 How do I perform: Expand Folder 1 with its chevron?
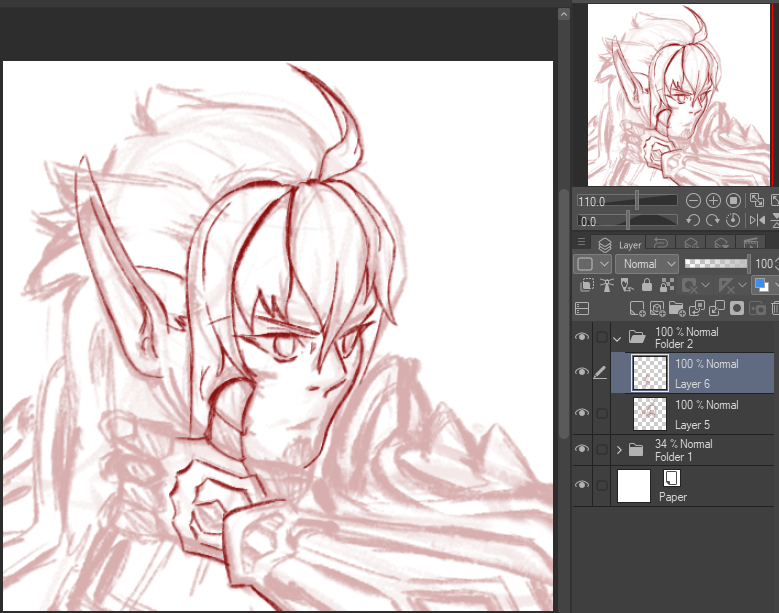(619, 450)
